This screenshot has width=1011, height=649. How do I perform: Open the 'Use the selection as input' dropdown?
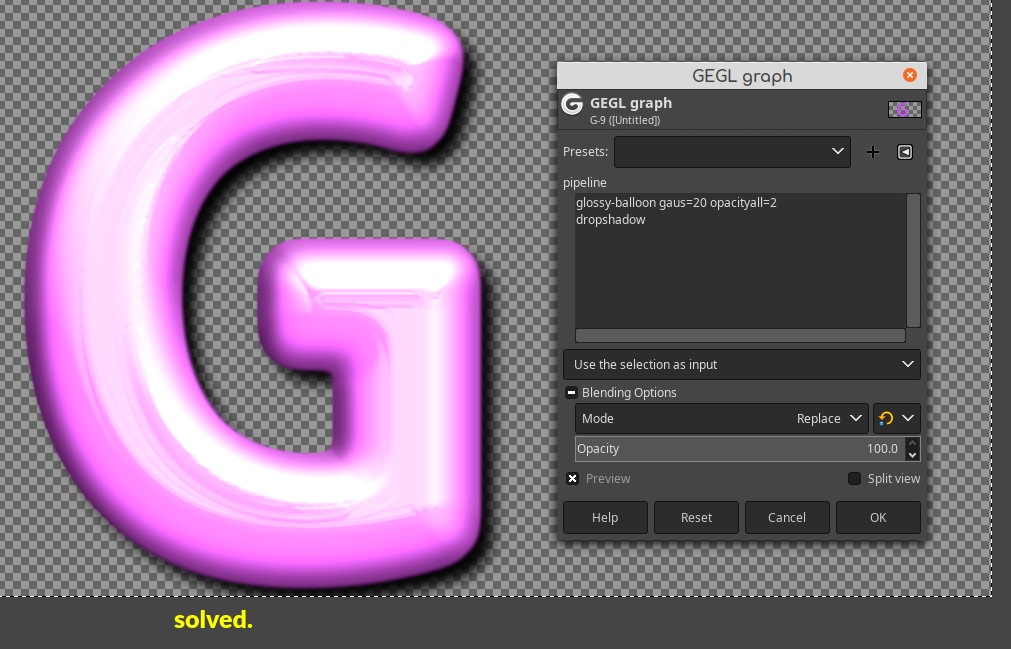742,365
